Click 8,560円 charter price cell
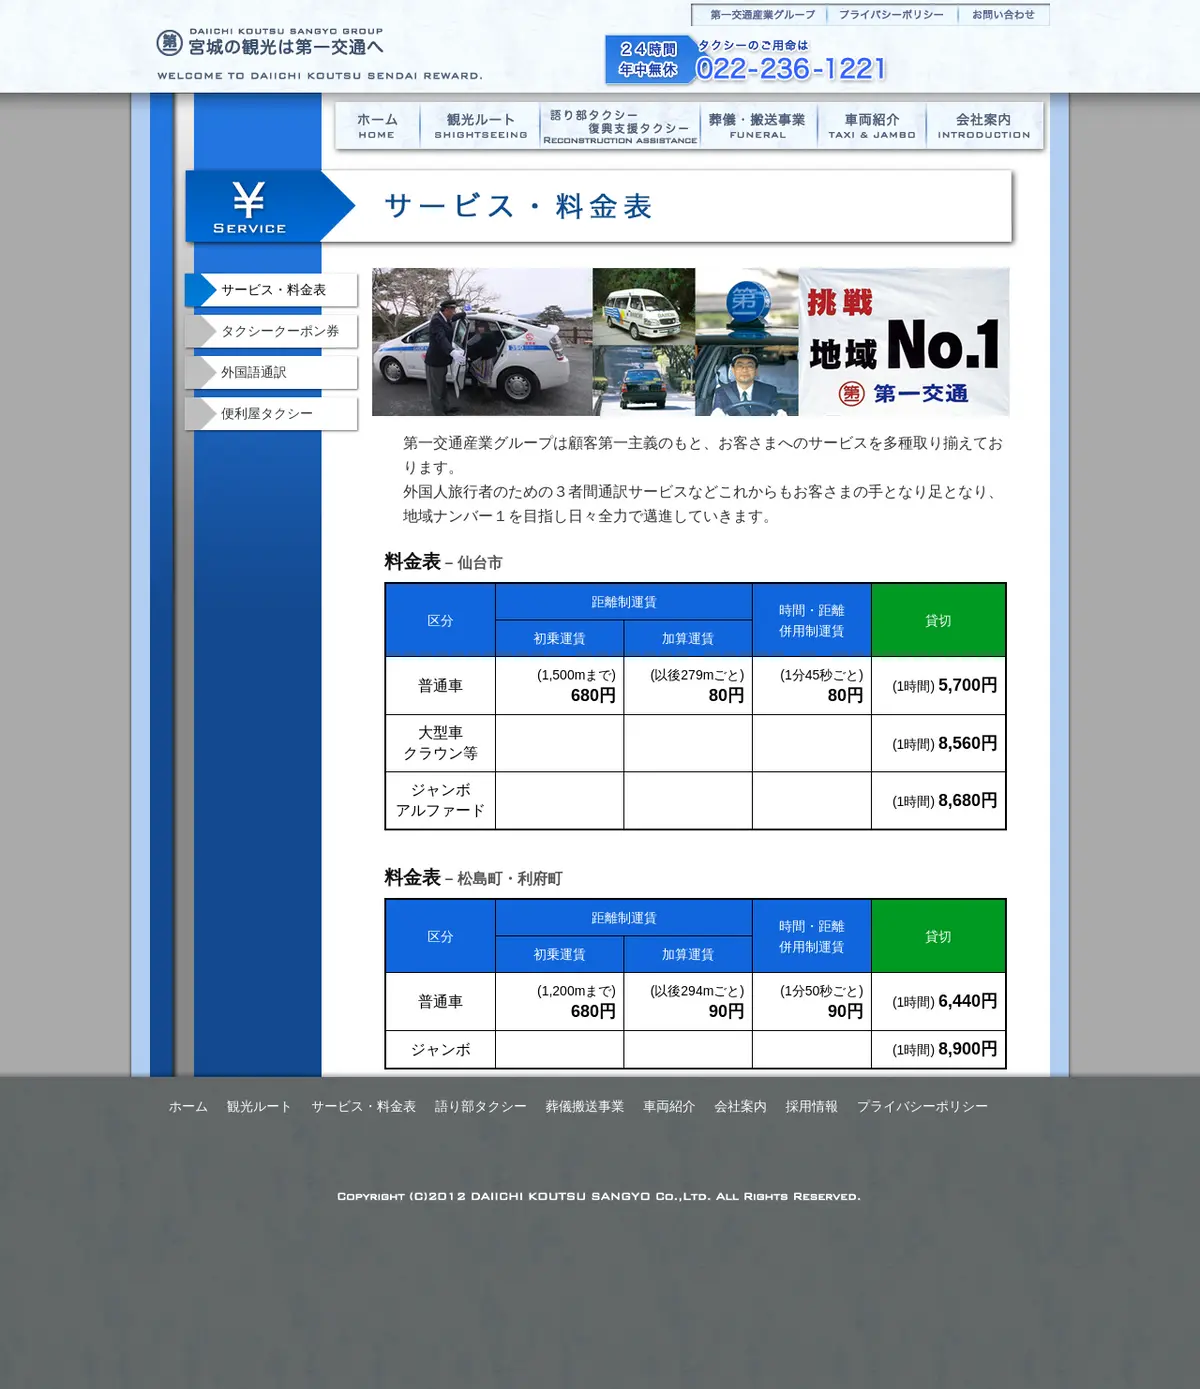Screen dimensions: 1200x1389 (x=938, y=743)
